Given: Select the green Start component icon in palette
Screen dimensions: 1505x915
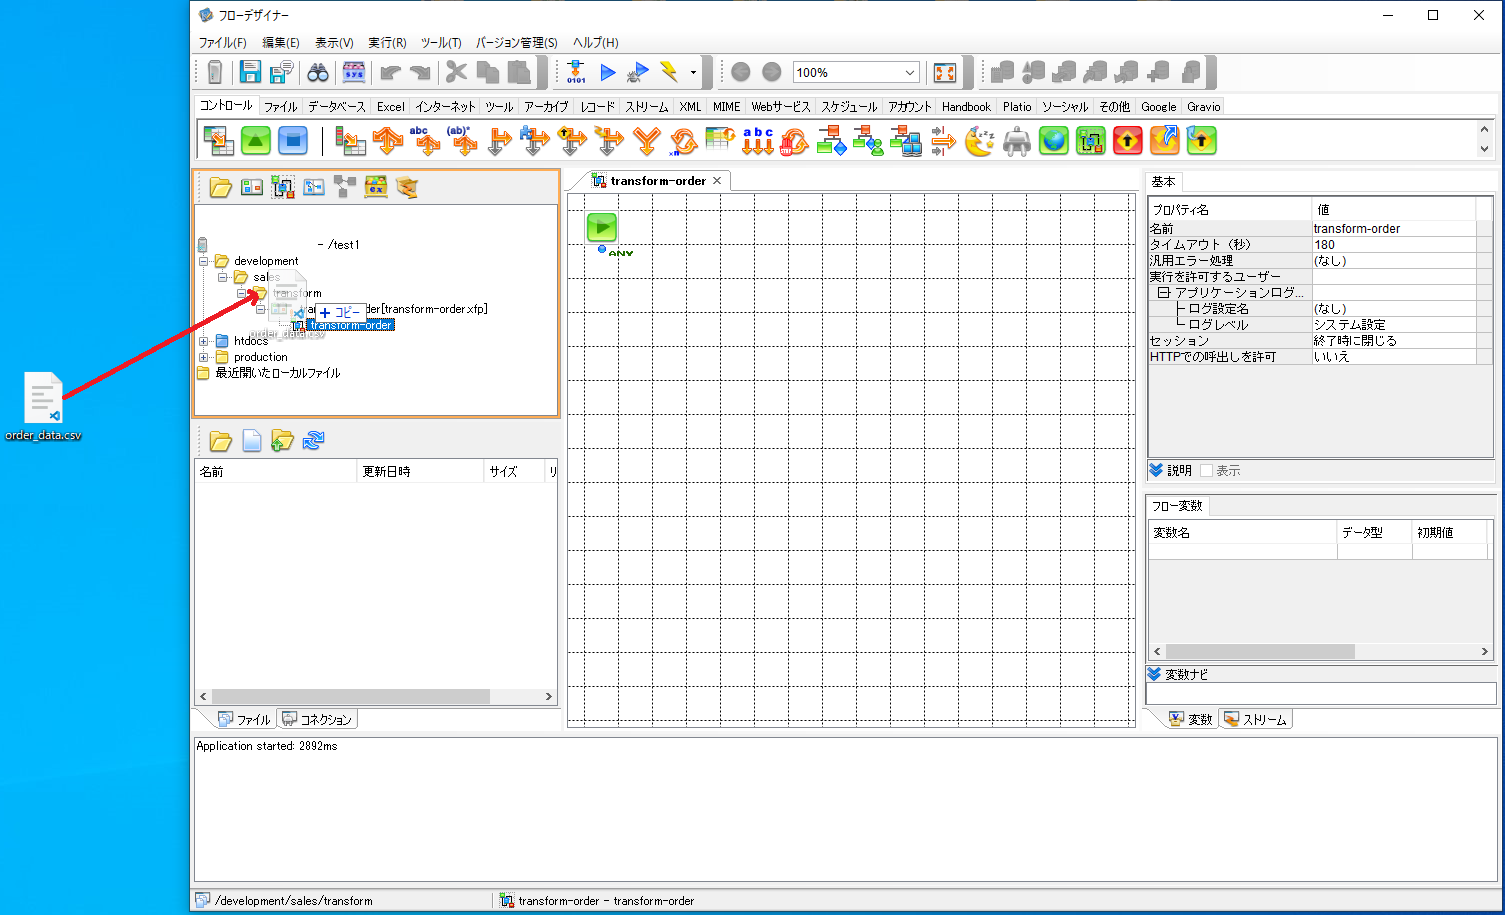Looking at the screenshot, I should point(256,141).
